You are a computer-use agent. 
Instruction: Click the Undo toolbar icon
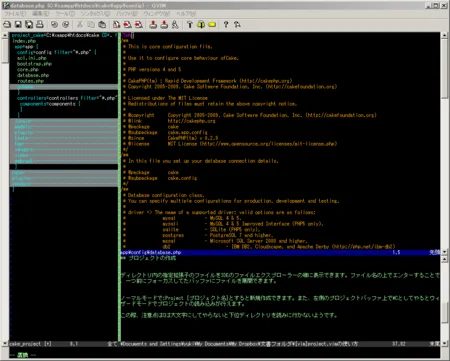[54, 24]
